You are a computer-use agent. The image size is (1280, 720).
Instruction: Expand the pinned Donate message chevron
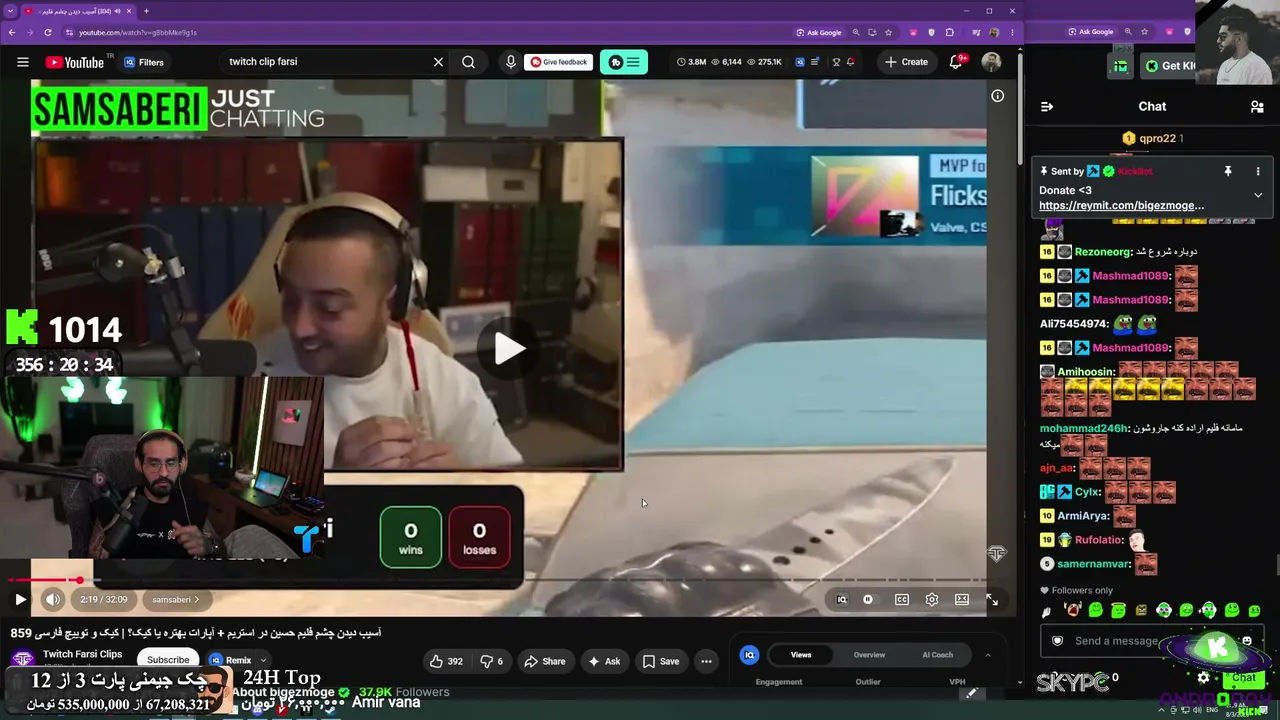pyautogui.click(x=1258, y=195)
